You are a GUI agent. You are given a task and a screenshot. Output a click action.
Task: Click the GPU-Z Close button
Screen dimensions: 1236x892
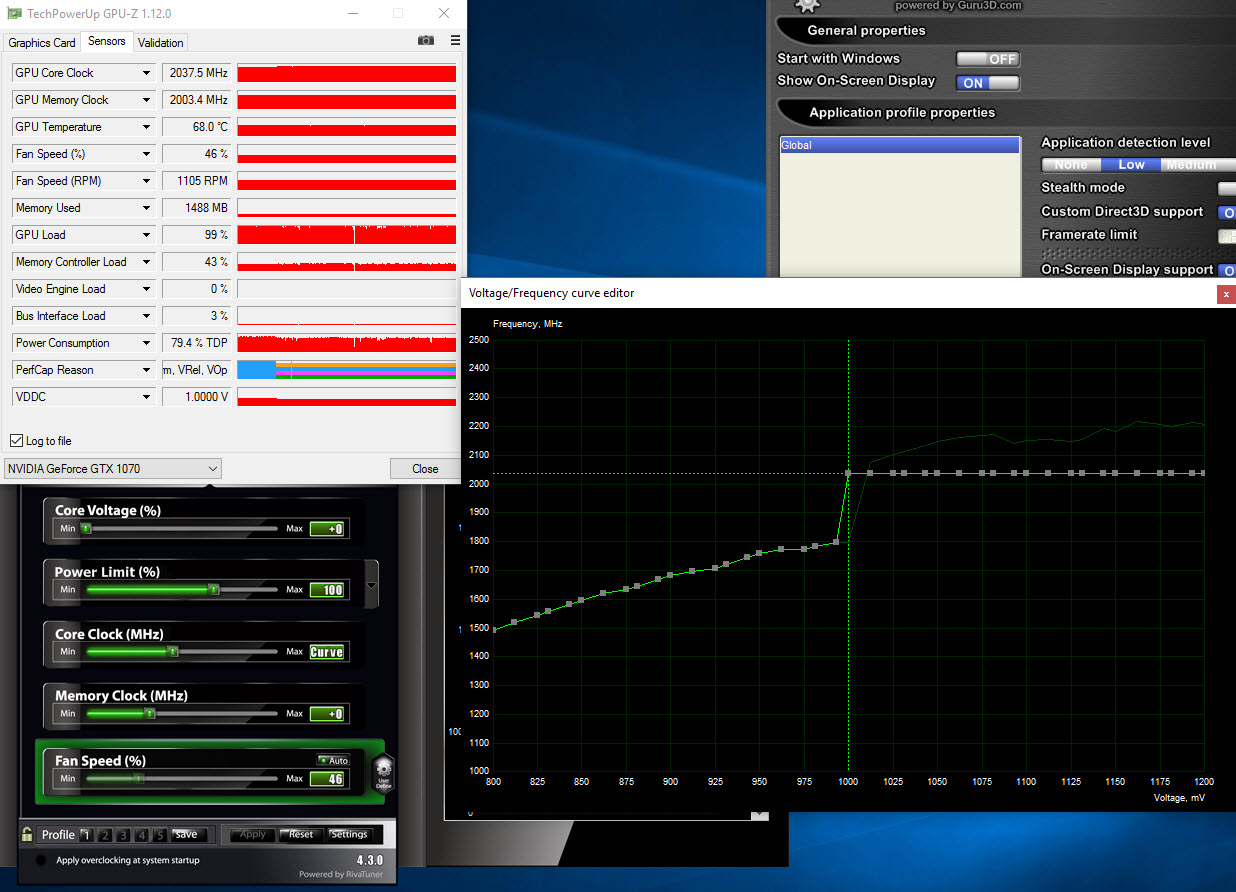click(425, 468)
